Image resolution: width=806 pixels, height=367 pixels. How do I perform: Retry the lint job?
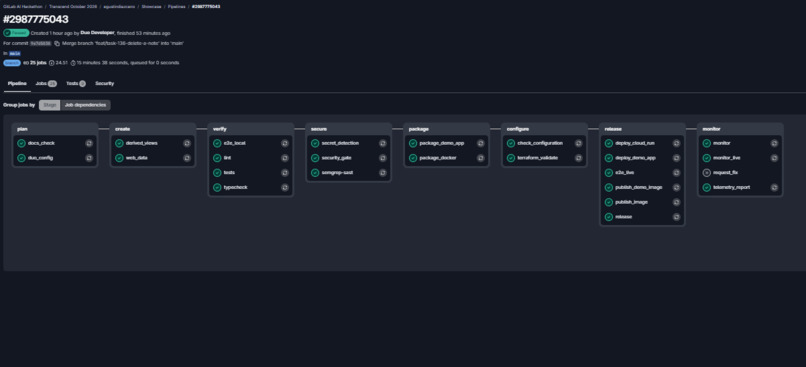click(x=285, y=158)
